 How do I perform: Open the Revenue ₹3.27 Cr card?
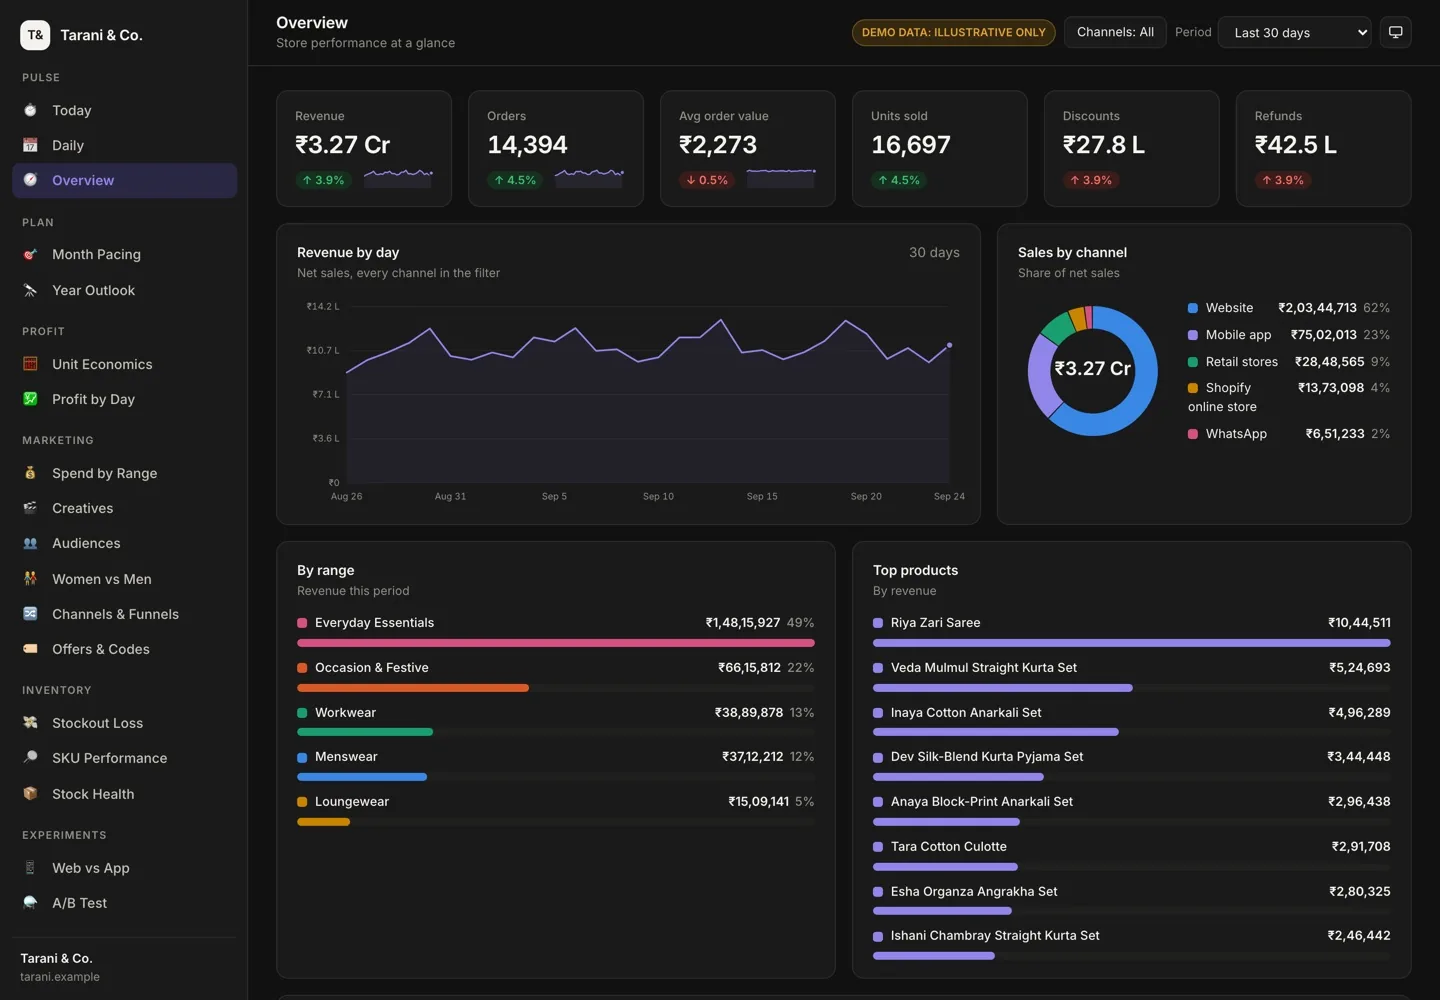pos(364,149)
